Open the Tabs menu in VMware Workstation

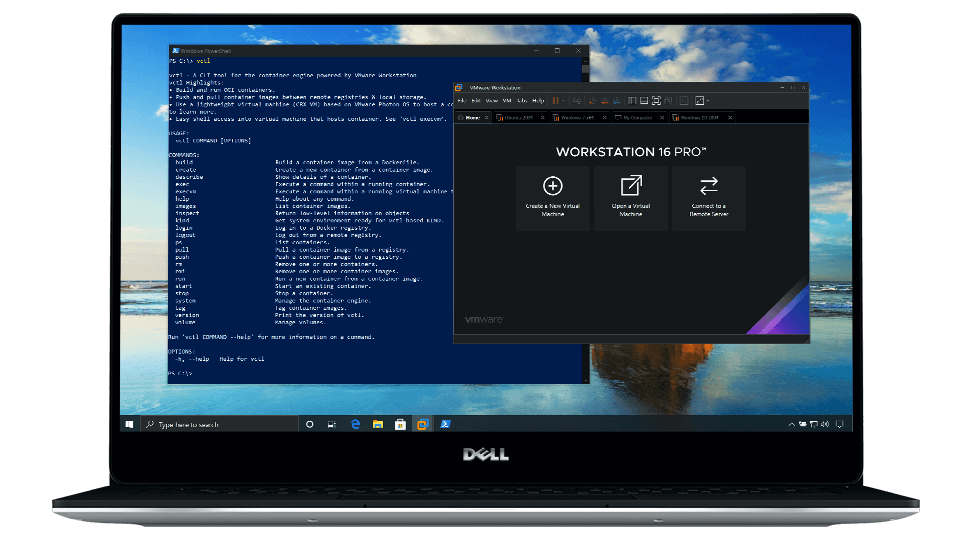click(523, 100)
